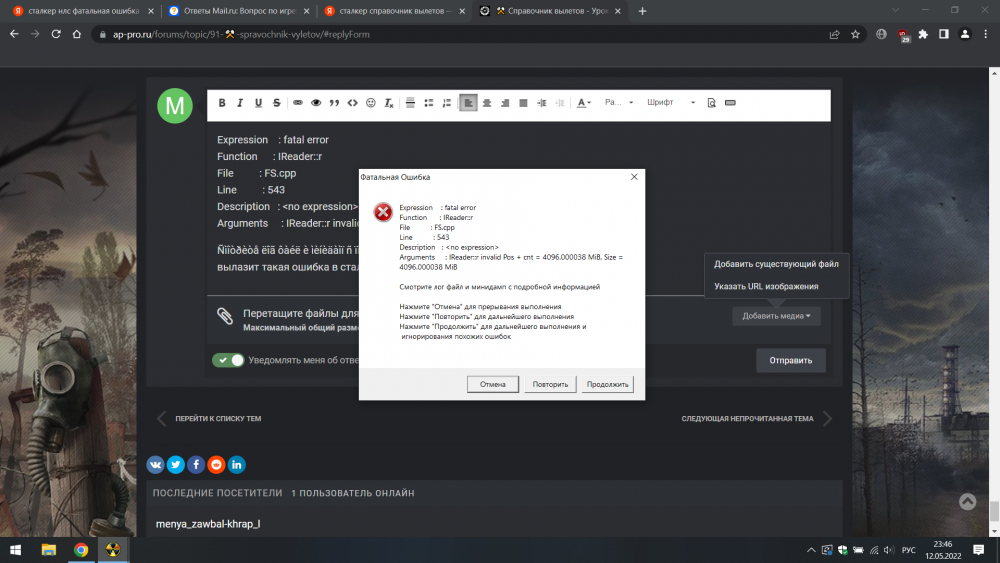
Task: Align text to the right
Action: tap(505, 103)
